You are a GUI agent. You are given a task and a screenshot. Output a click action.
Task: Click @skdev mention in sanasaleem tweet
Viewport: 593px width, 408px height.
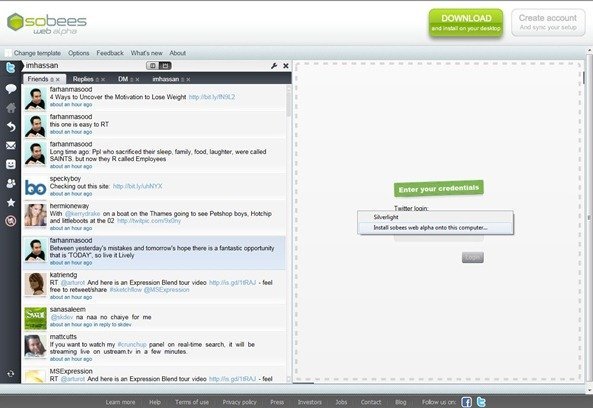coord(62,317)
